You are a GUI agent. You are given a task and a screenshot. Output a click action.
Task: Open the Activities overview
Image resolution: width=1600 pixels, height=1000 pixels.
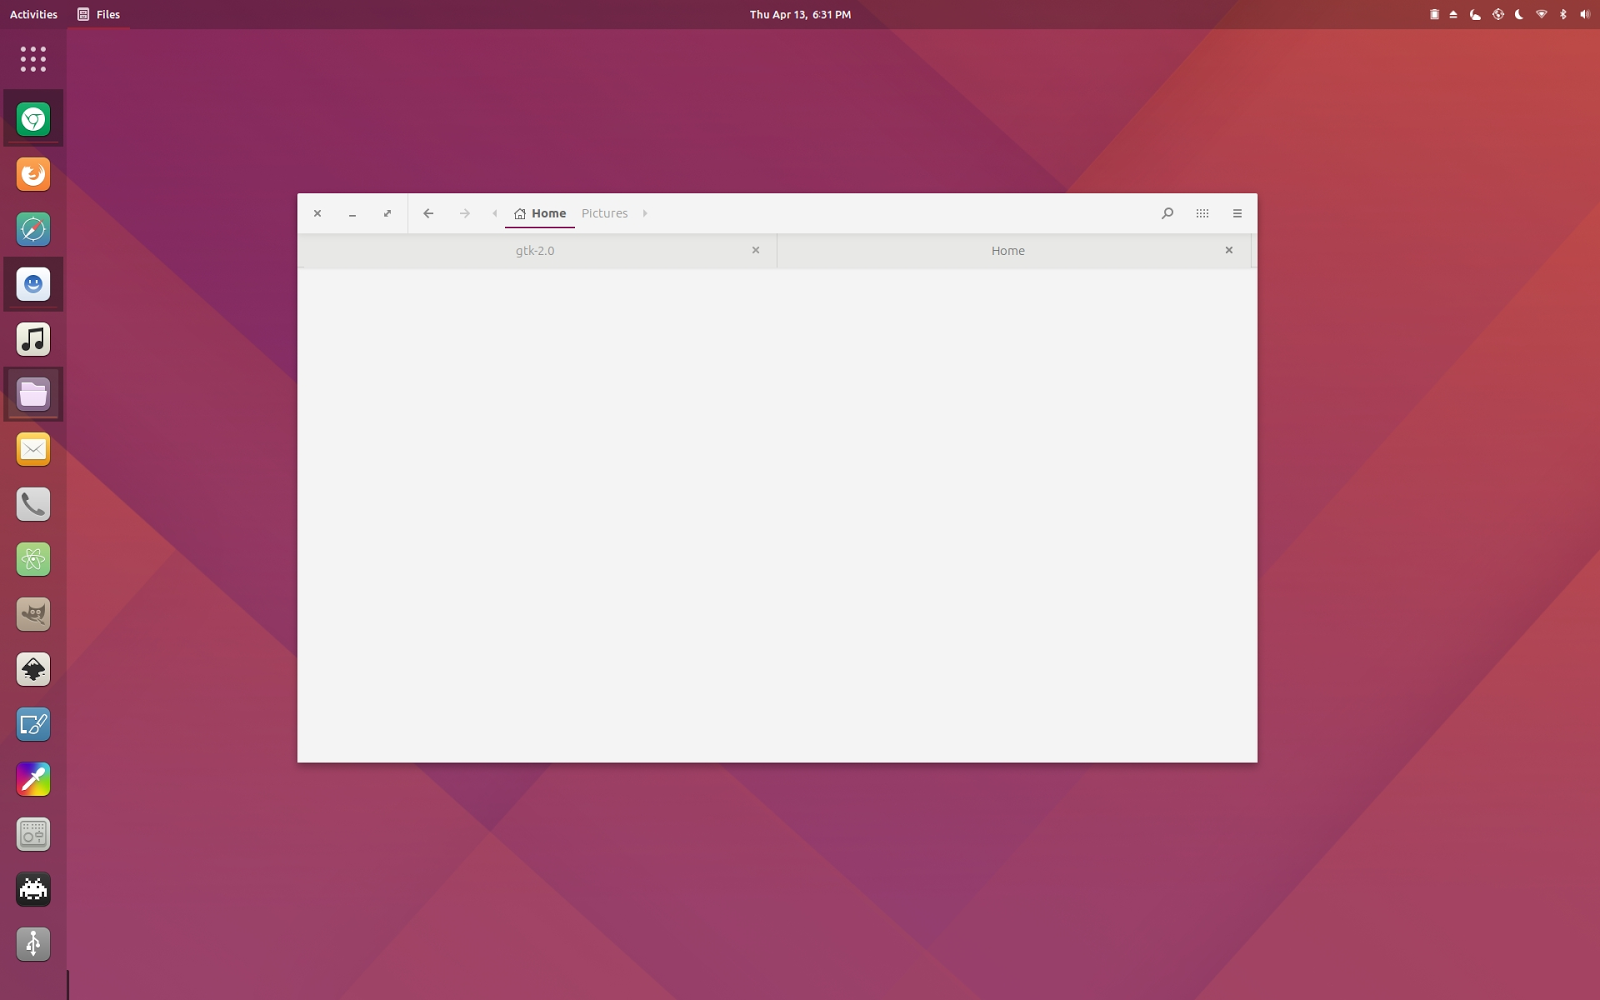click(x=33, y=14)
